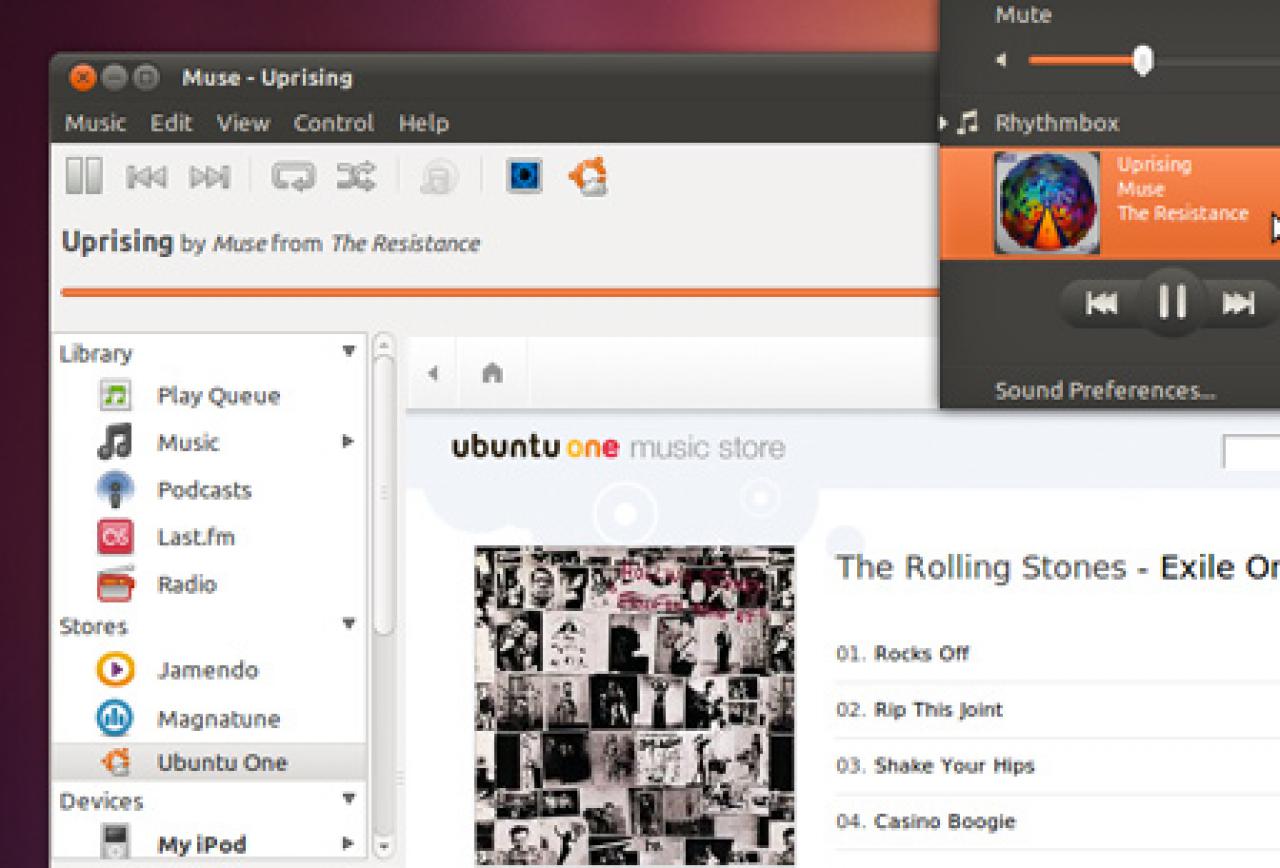Collapse the Library section
1280x868 pixels.
pyautogui.click(x=349, y=351)
